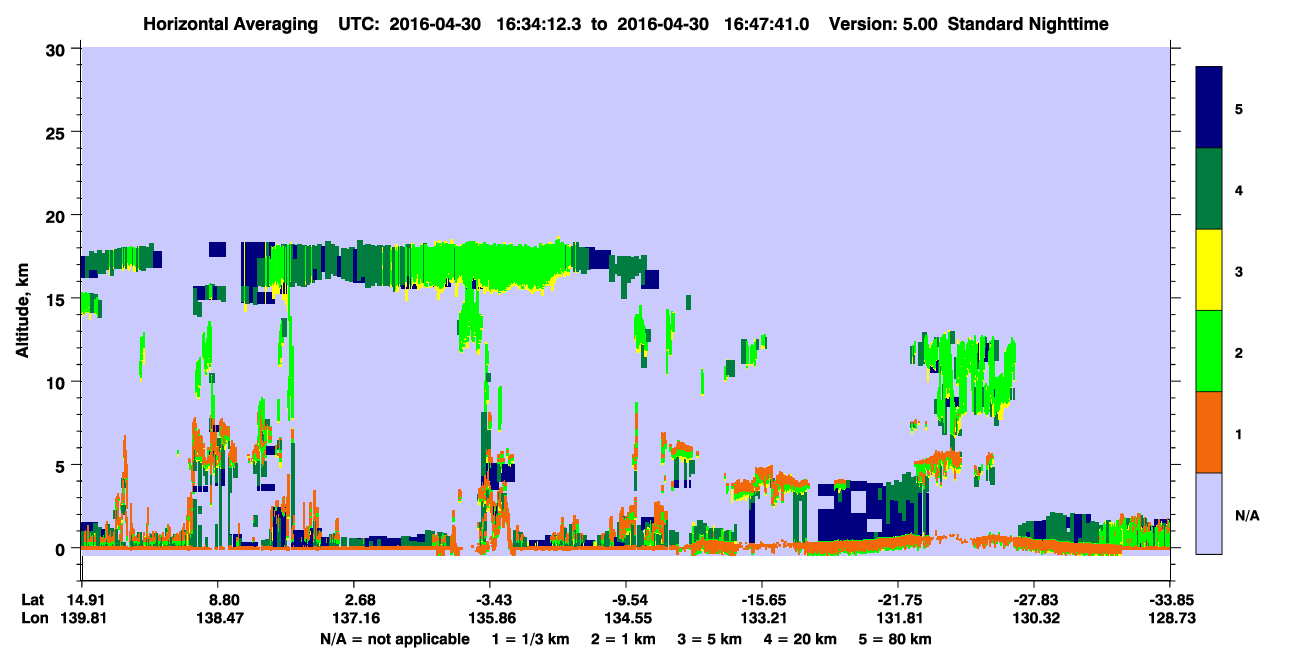Click the 20 altitude tick label
Viewport: 1300px width, 667px height.
(x=58, y=215)
